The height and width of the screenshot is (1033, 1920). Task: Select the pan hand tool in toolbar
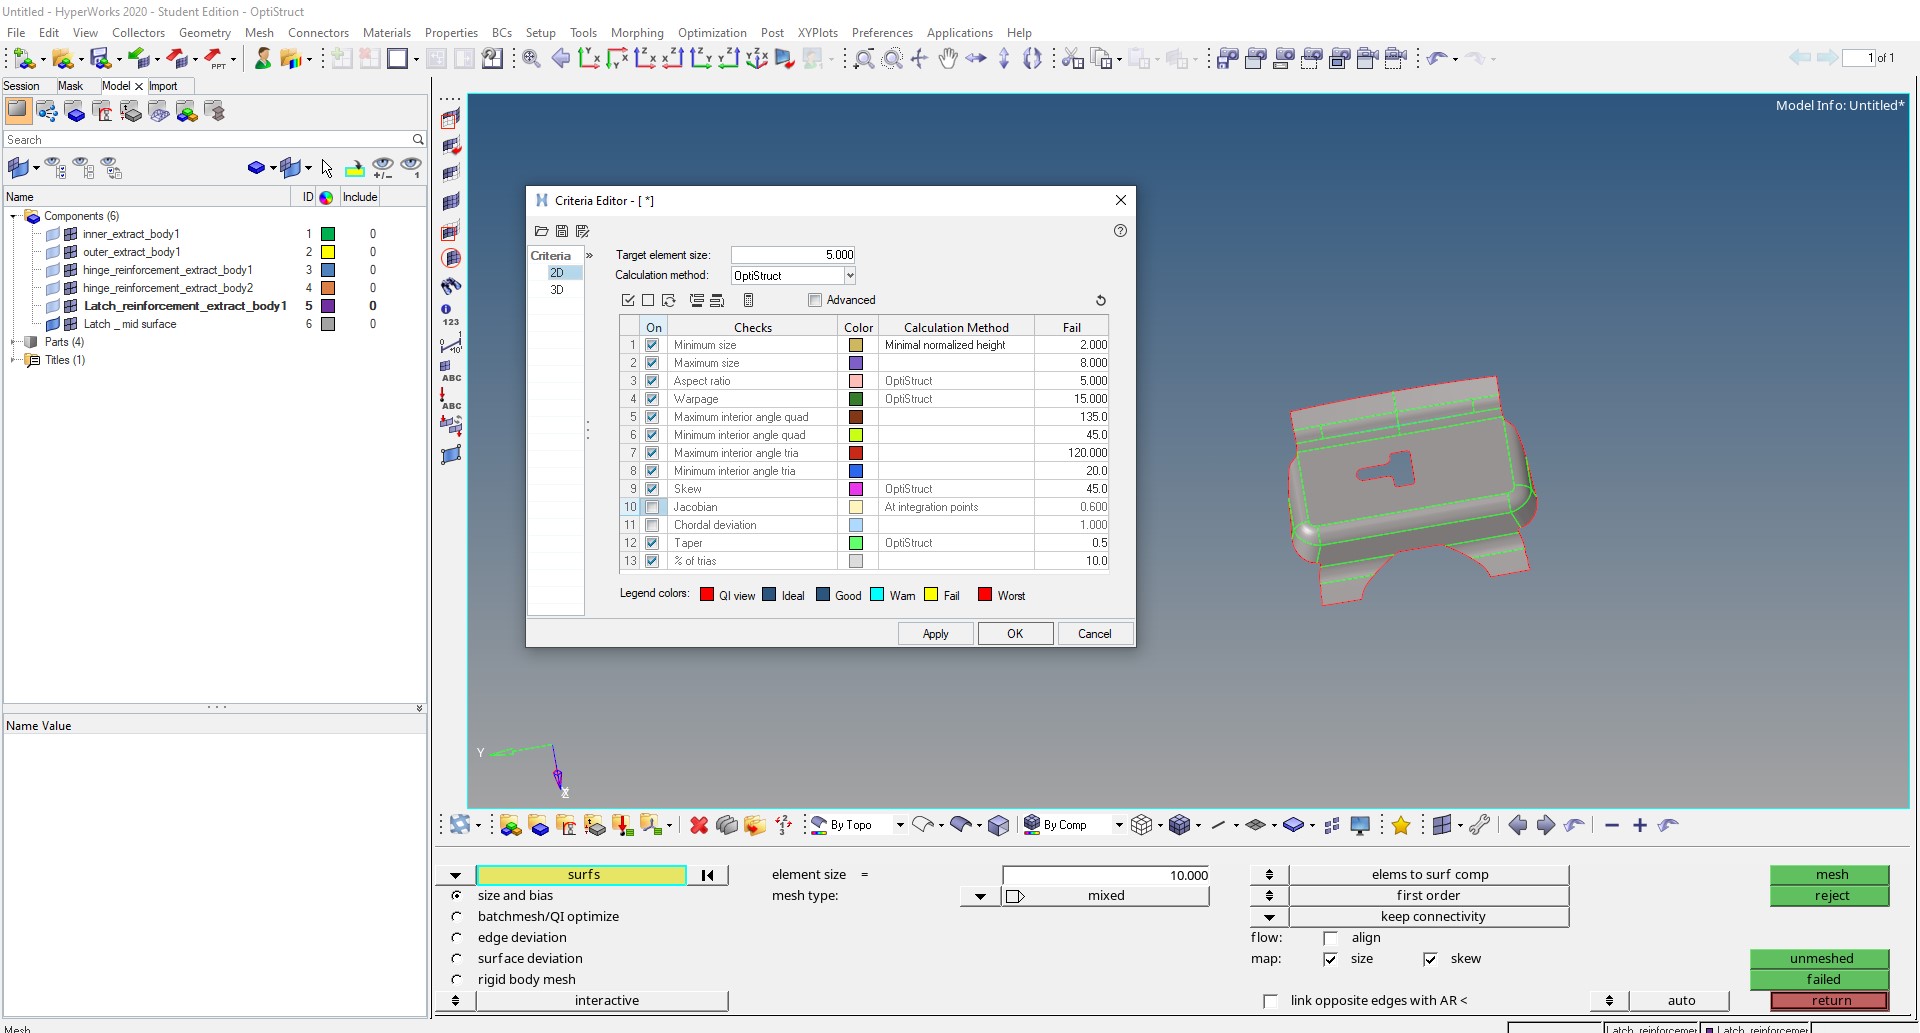[947, 59]
